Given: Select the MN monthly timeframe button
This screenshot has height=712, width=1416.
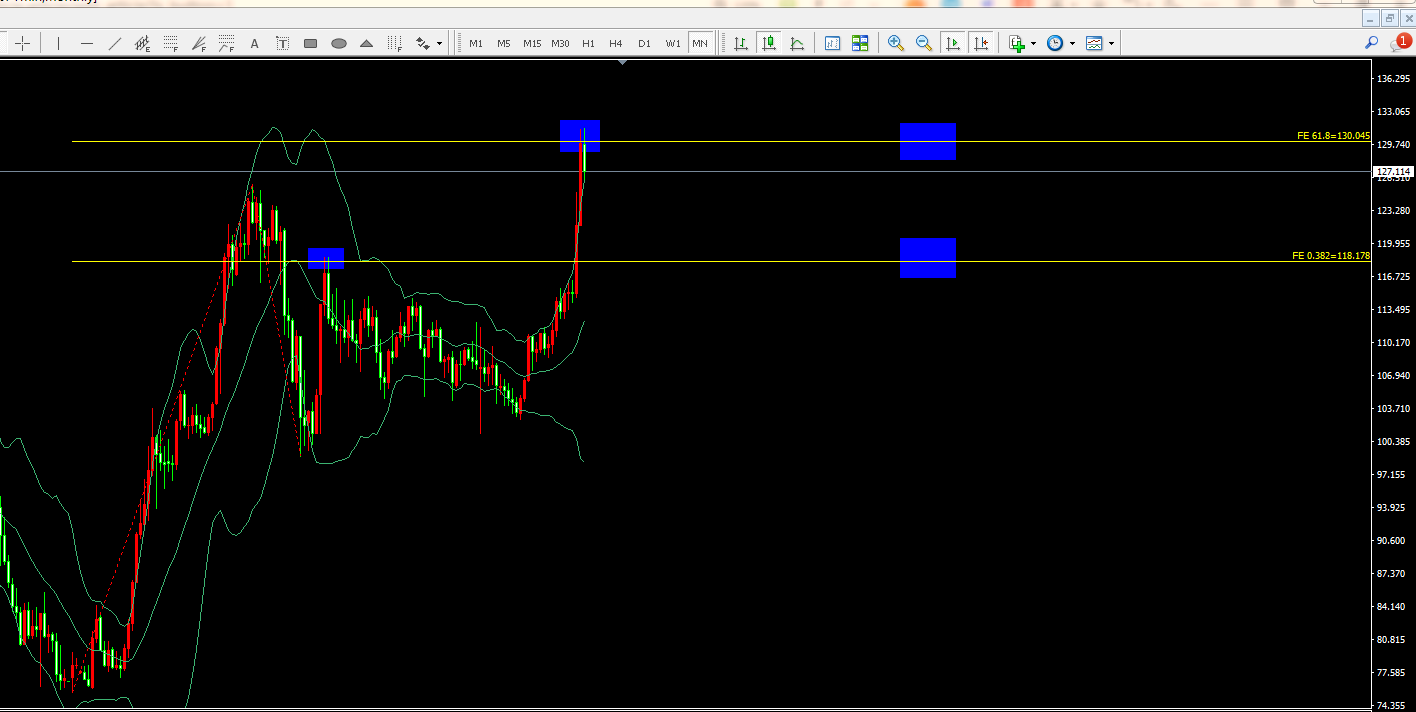Looking at the screenshot, I should [x=700, y=43].
